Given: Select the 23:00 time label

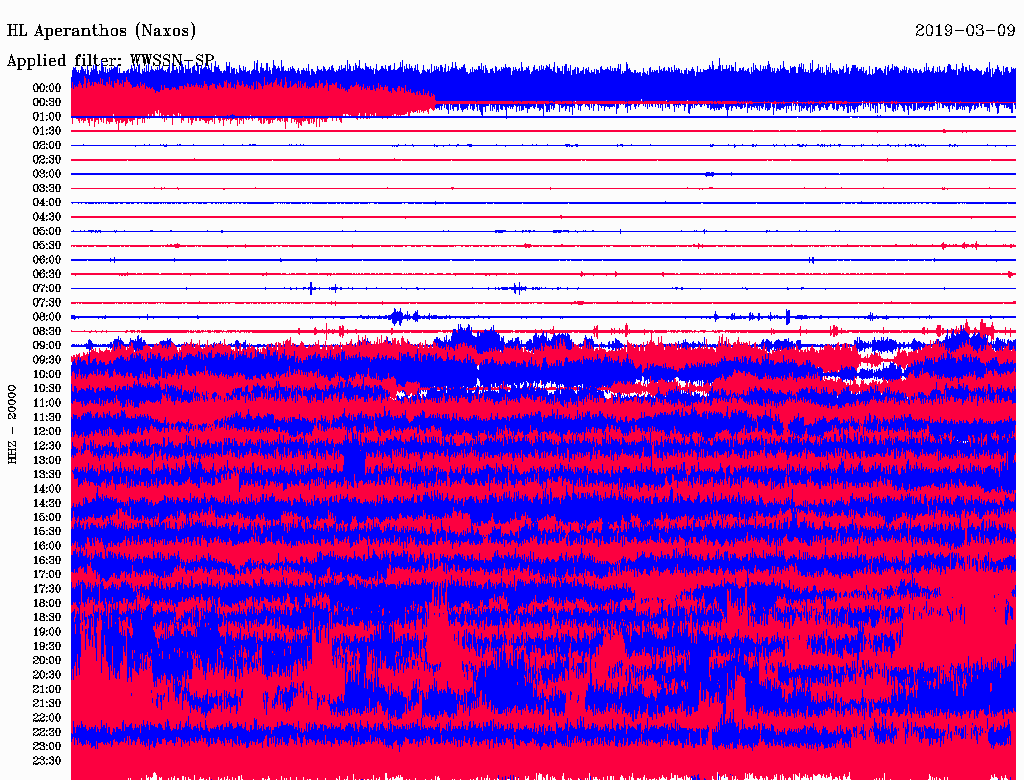Looking at the screenshot, I should (48, 747).
